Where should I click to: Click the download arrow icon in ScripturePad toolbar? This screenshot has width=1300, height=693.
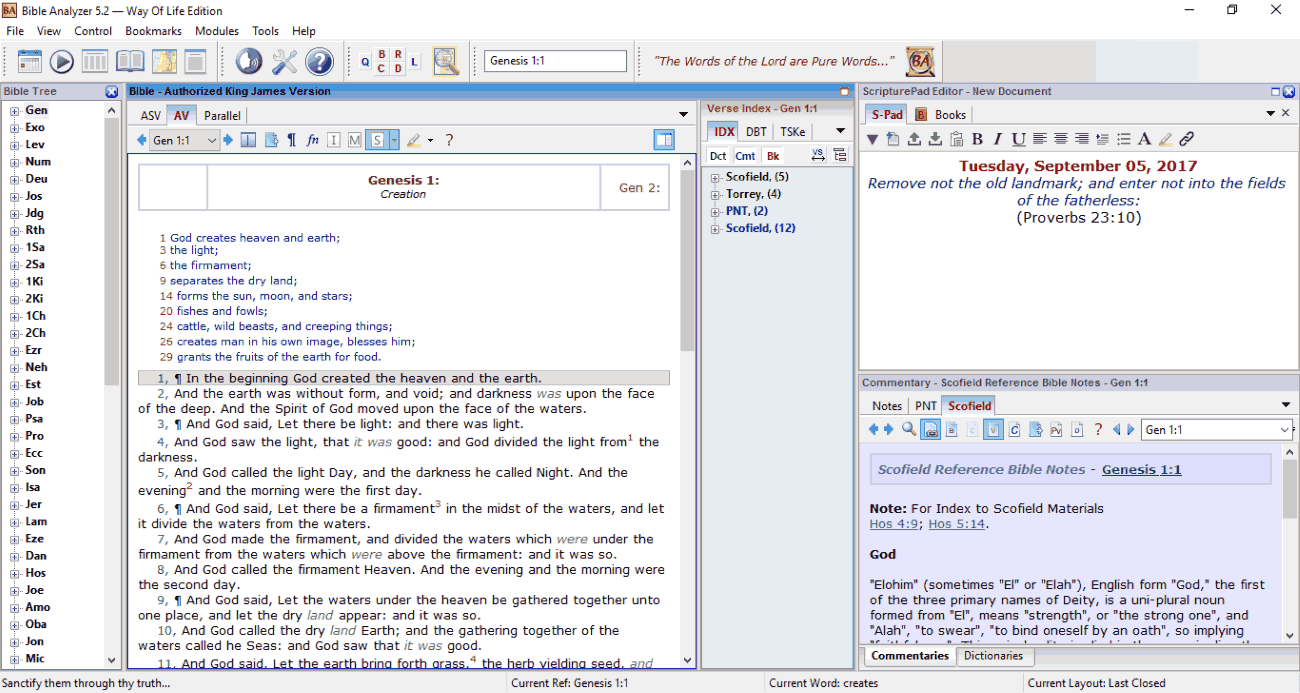pos(935,139)
